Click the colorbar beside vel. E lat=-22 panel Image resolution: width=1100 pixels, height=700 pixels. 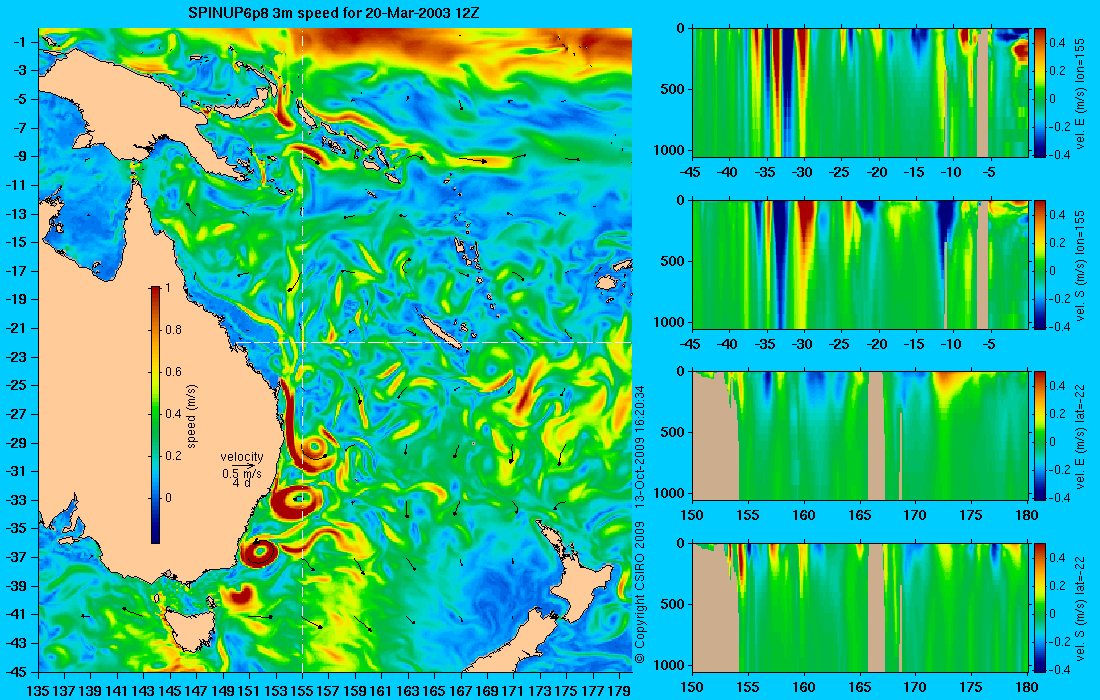tap(1039, 436)
